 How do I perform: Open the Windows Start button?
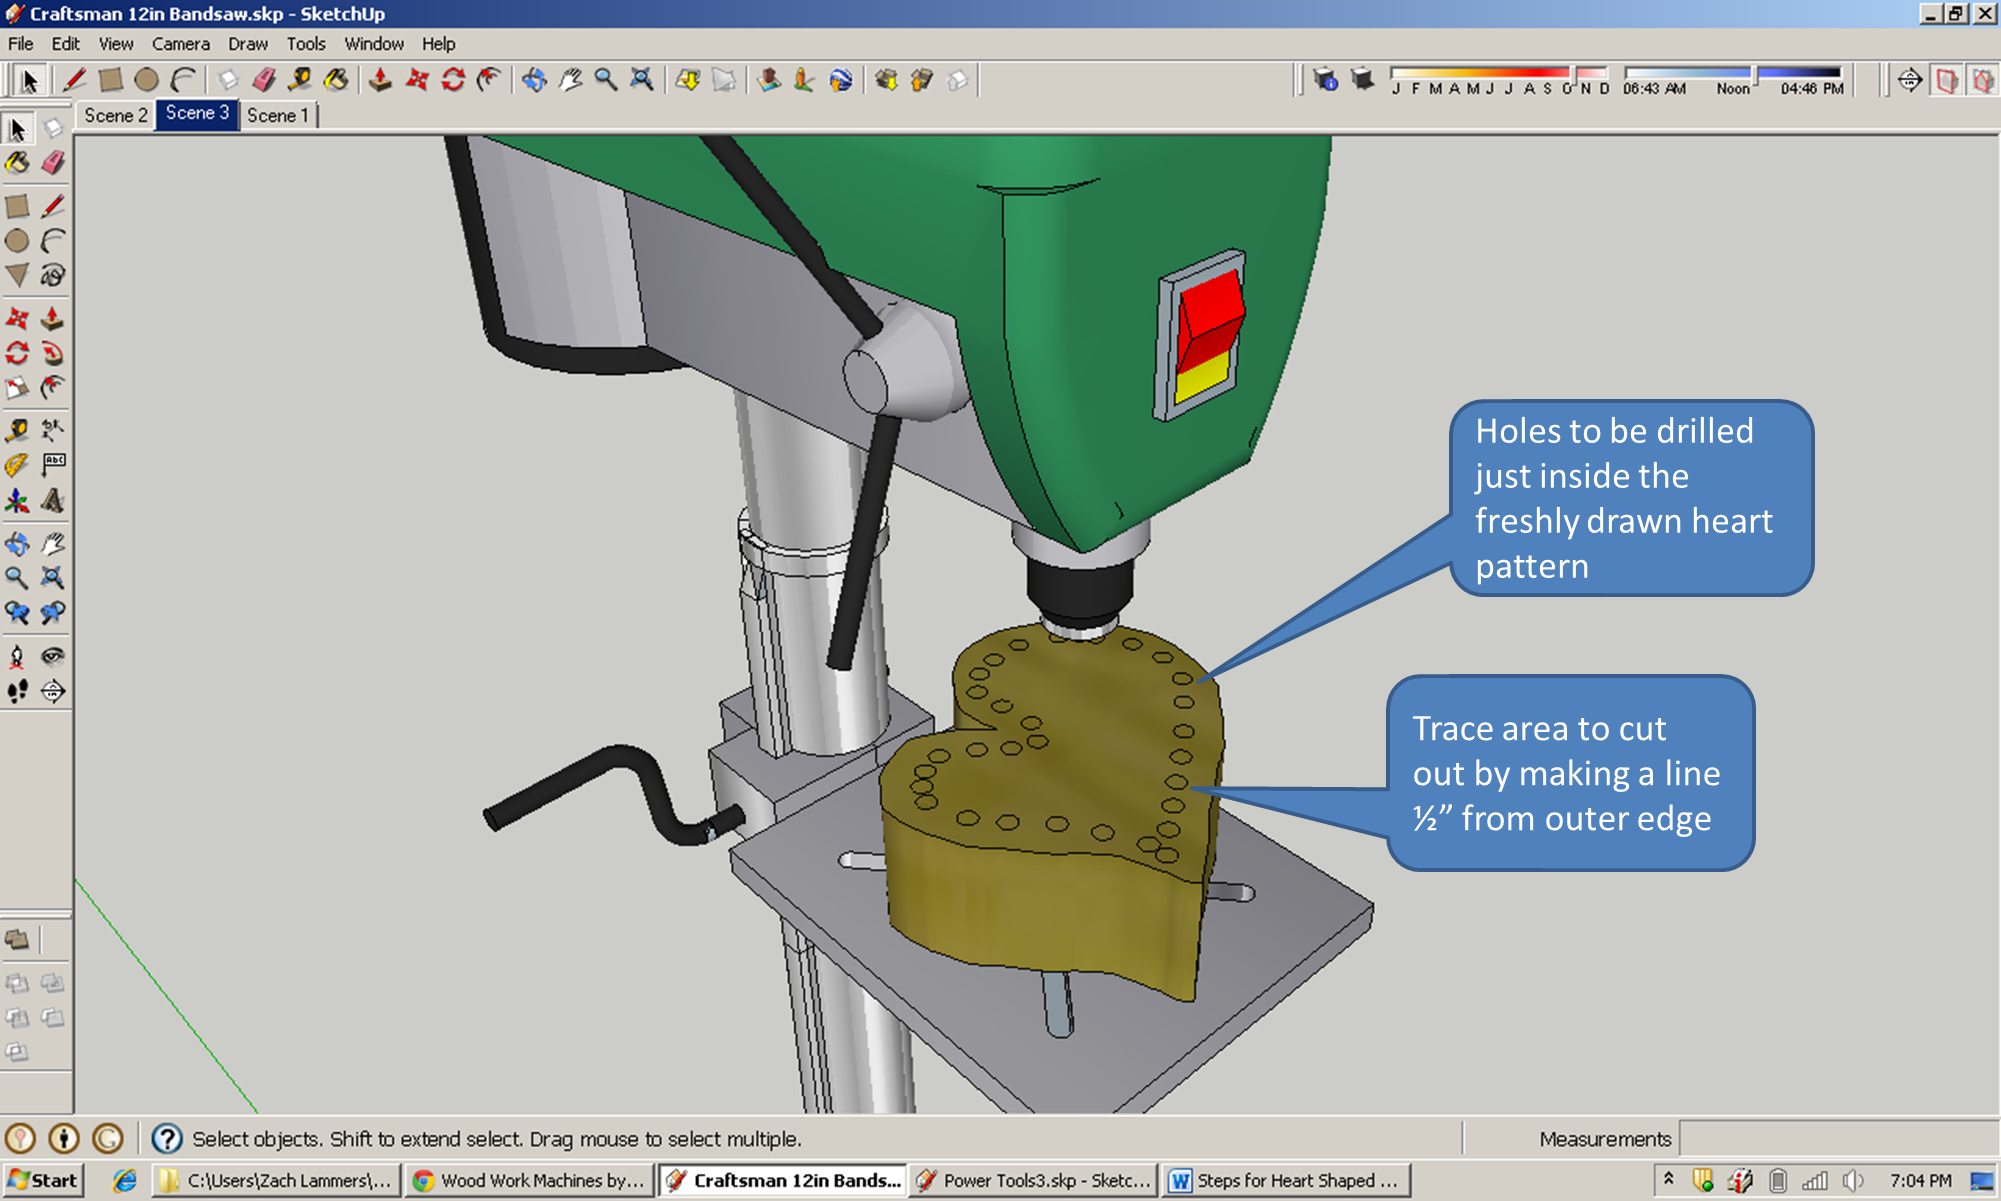(44, 1181)
